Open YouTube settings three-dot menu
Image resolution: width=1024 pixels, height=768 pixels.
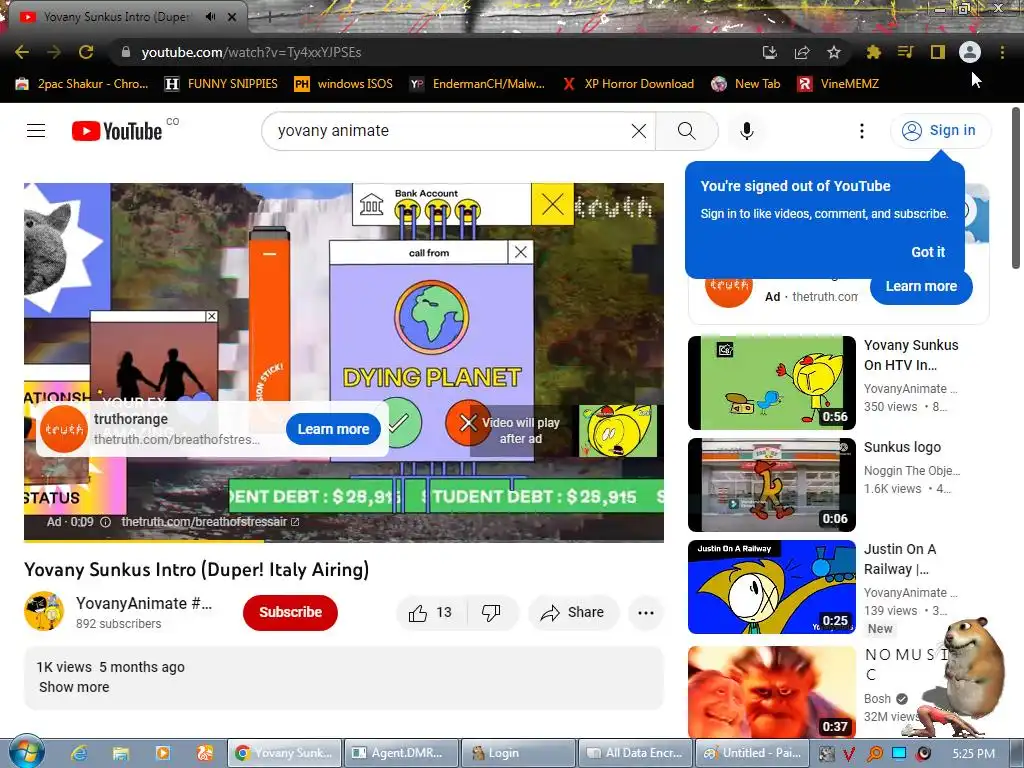click(861, 131)
